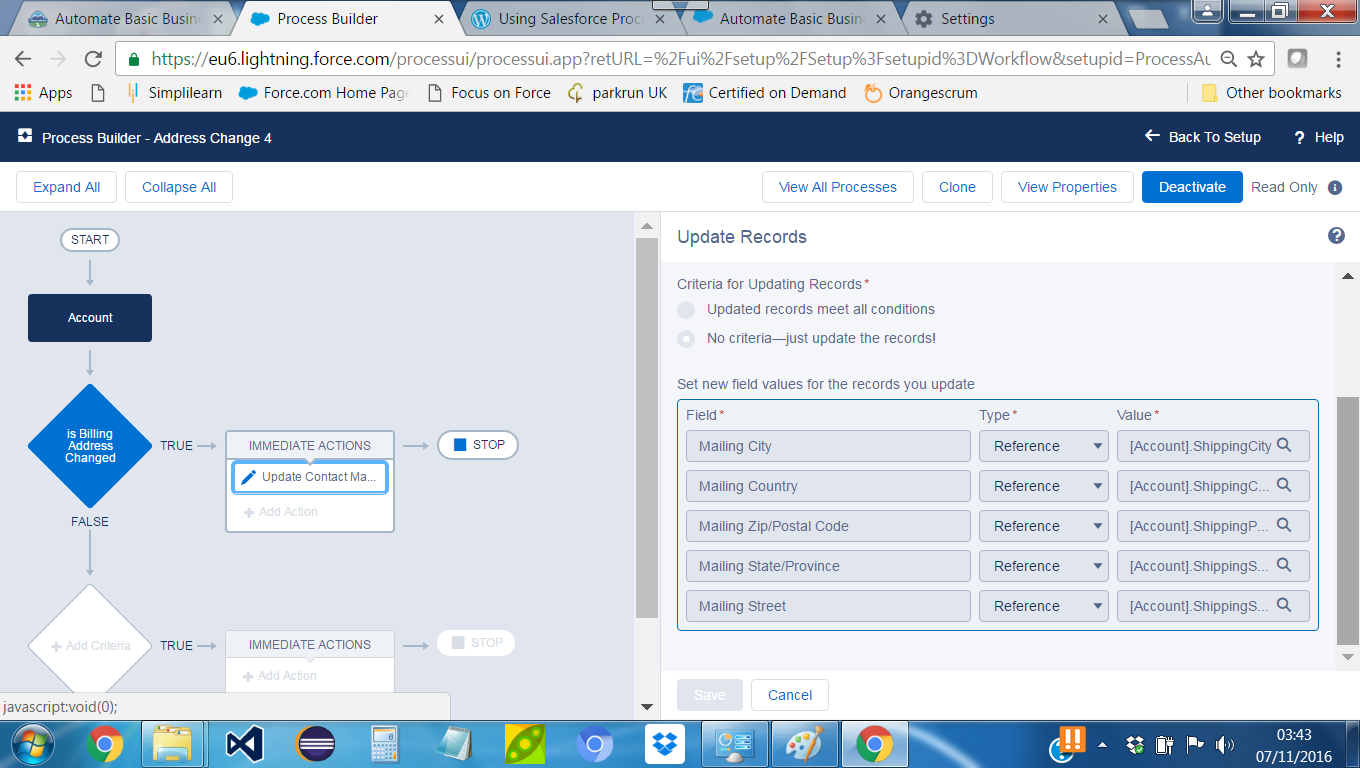The height and width of the screenshot is (768, 1360).
Task: Click the Update Records panel scrollbar
Action: point(1348,520)
